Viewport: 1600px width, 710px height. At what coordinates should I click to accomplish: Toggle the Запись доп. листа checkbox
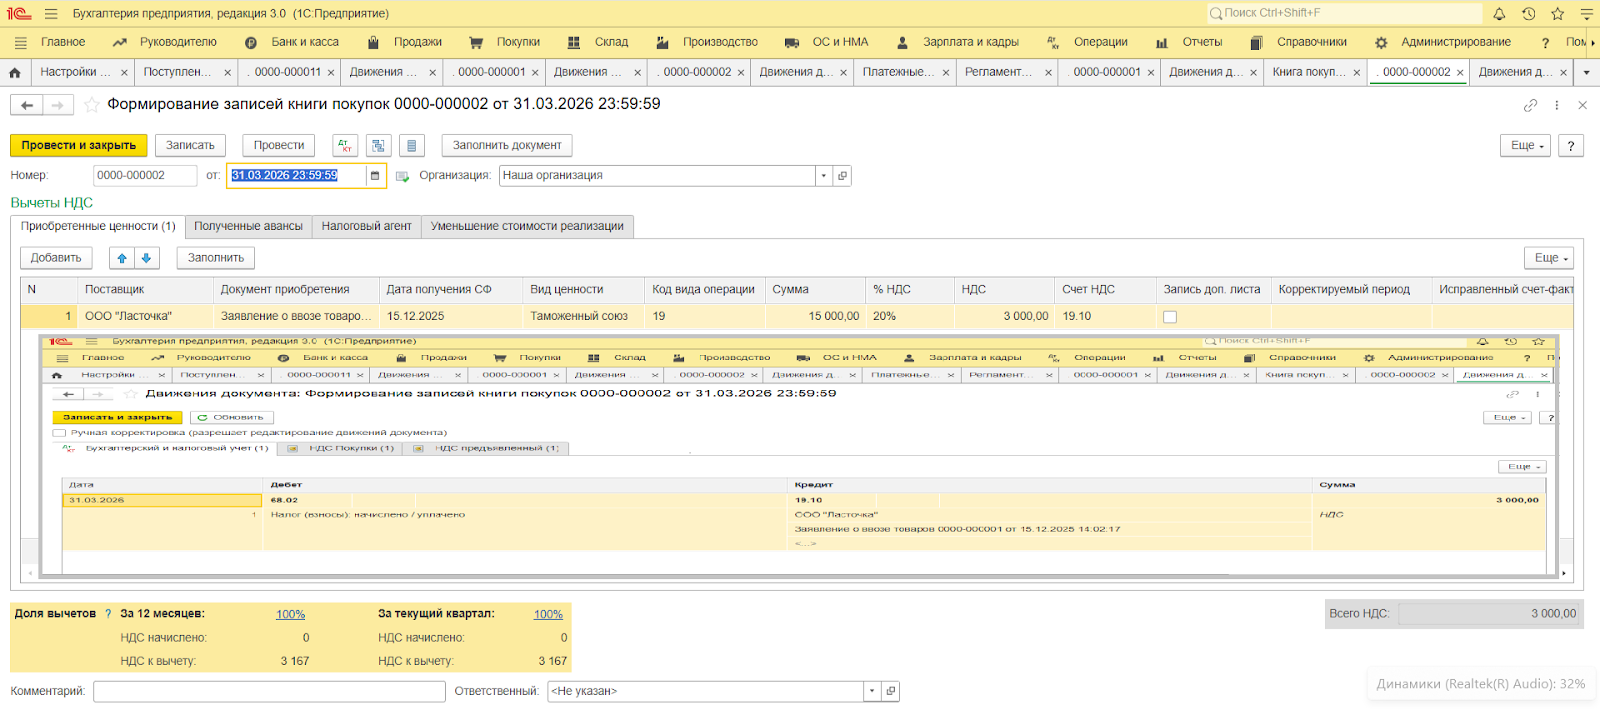point(1170,317)
